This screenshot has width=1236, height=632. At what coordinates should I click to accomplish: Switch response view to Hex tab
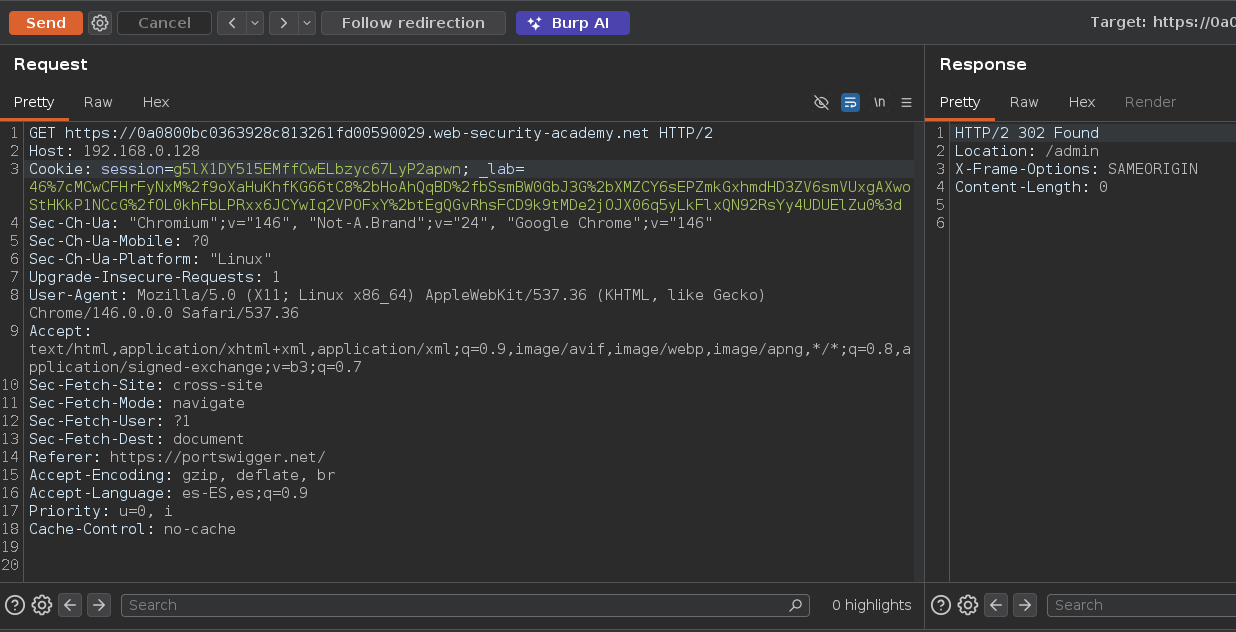point(1081,102)
